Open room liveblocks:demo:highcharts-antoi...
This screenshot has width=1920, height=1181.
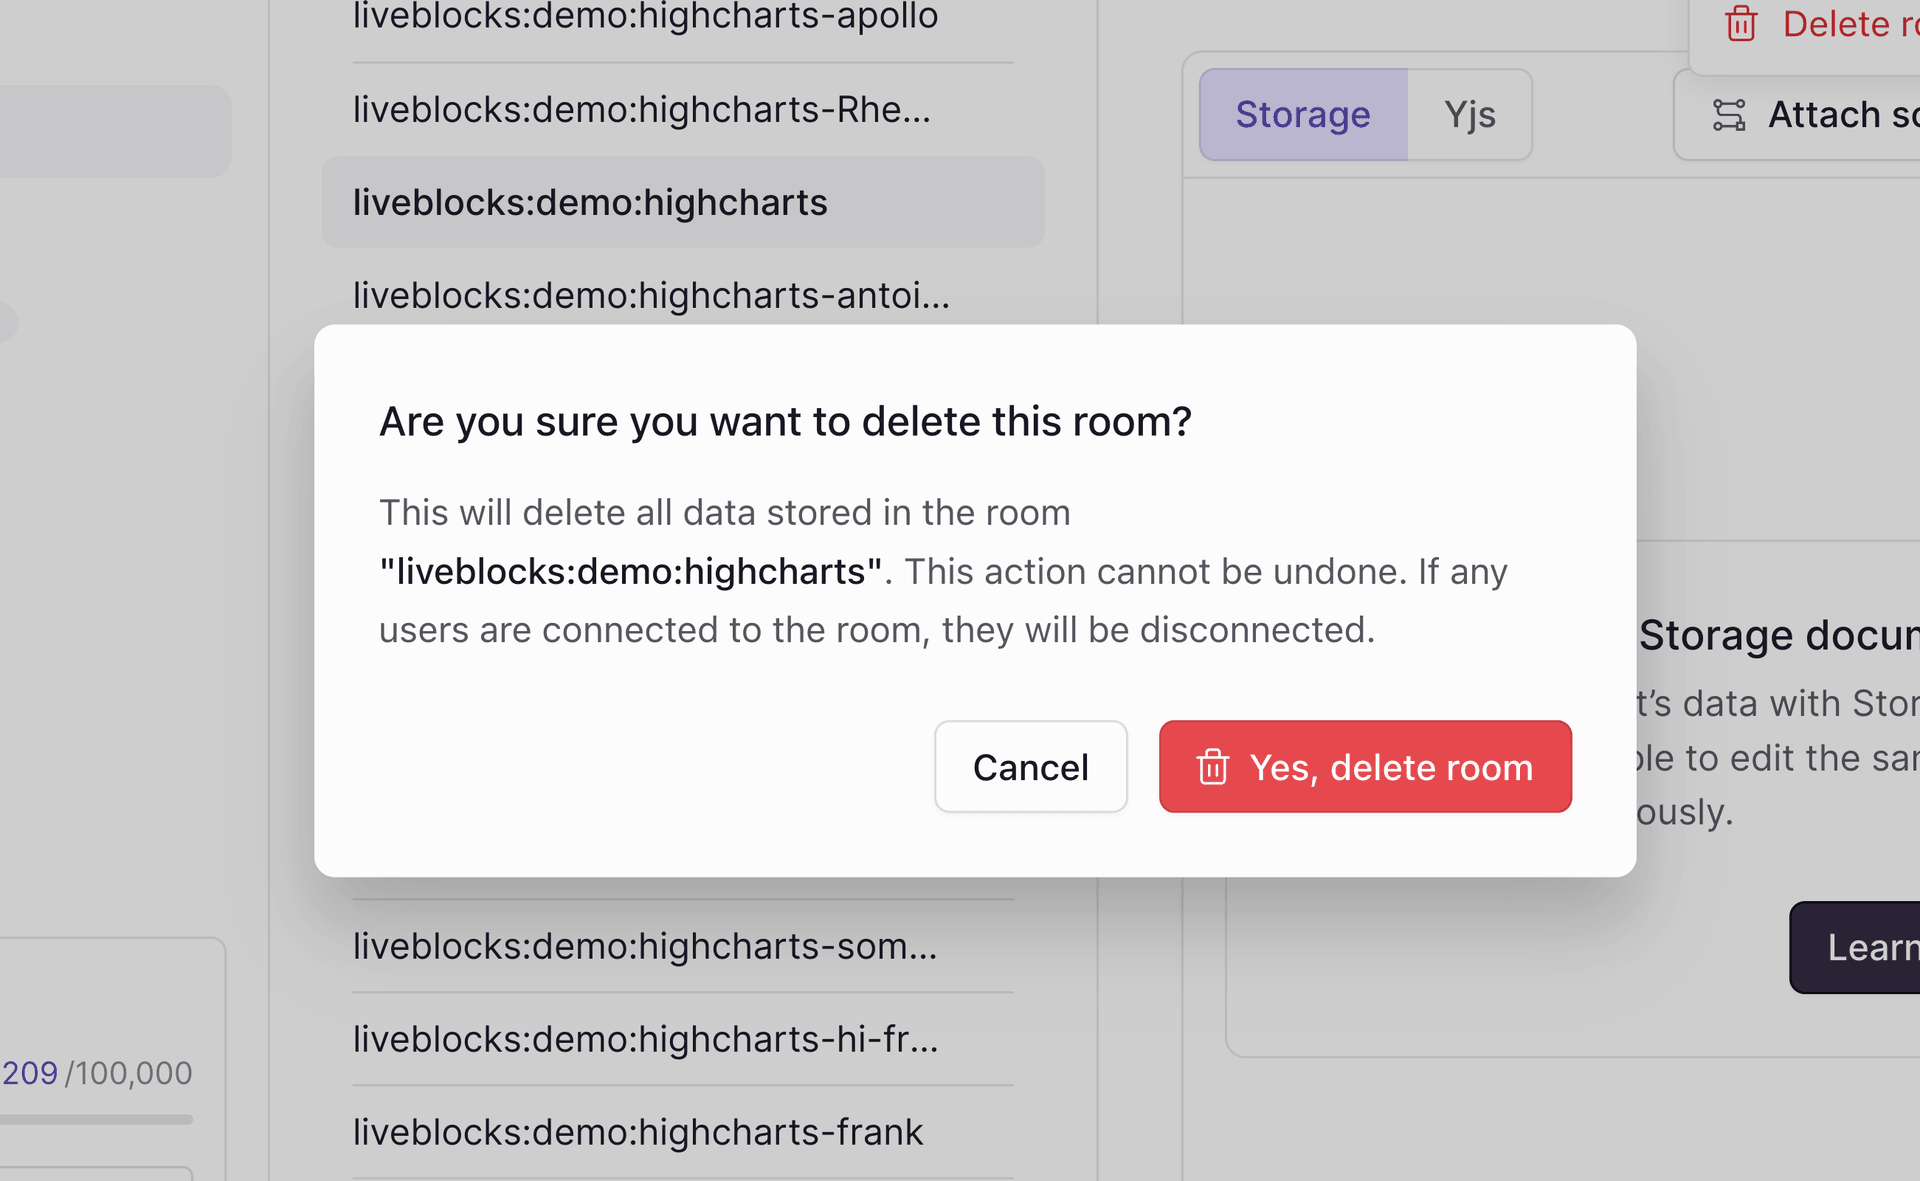coord(651,295)
